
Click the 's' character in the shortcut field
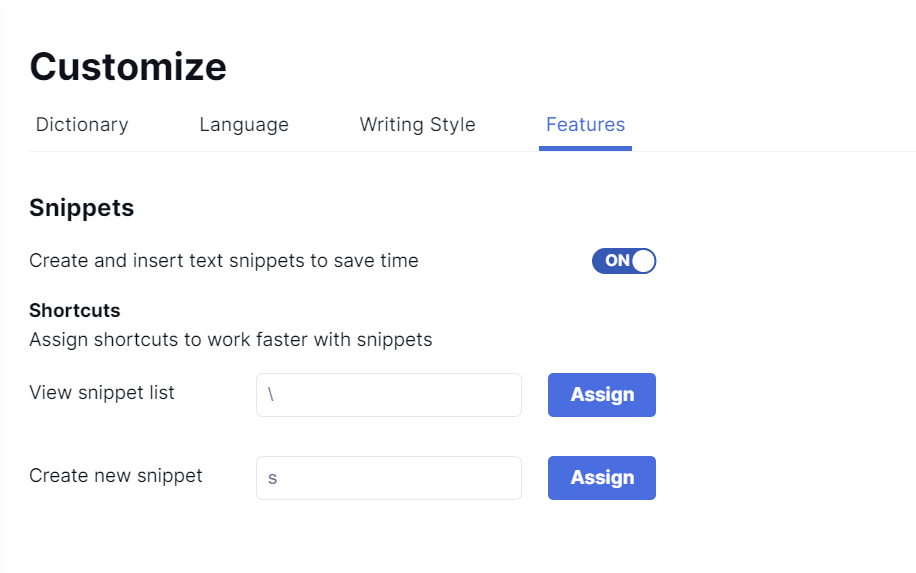pos(272,479)
